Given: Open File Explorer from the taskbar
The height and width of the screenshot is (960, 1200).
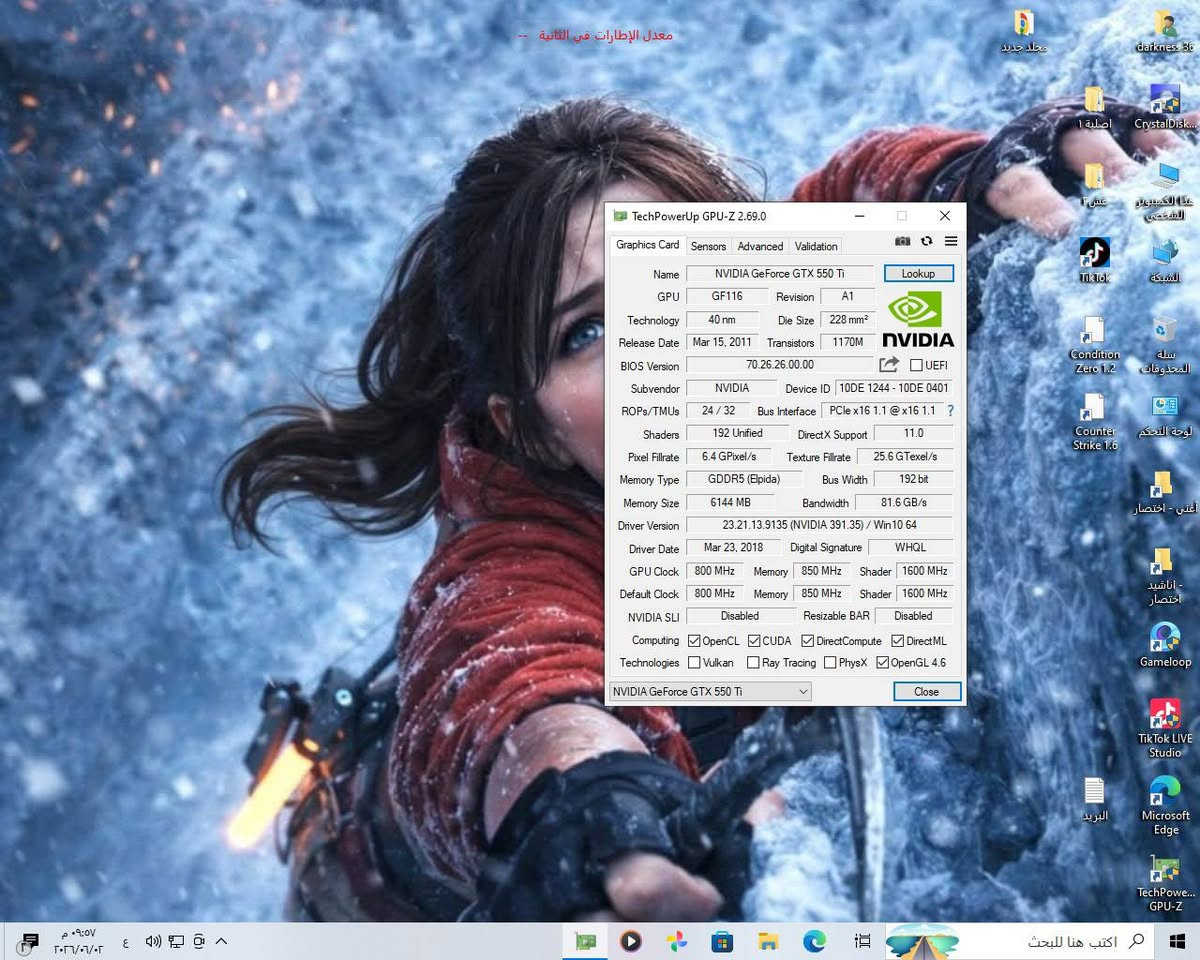Looking at the screenshot, I should click(x=768, y=941).
